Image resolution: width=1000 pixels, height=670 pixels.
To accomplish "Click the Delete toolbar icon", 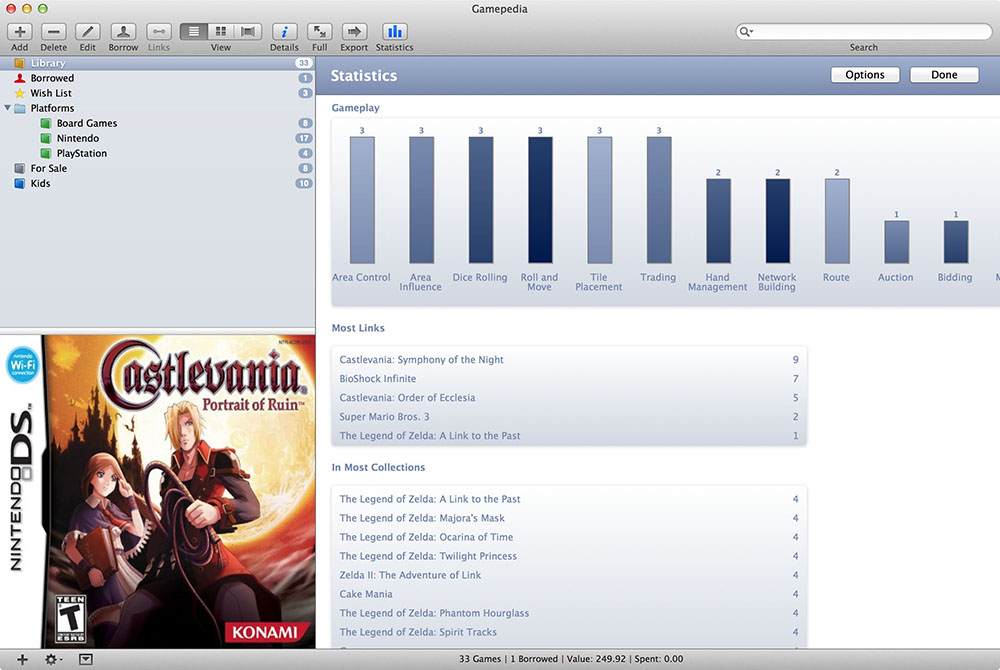I will 54,32.
